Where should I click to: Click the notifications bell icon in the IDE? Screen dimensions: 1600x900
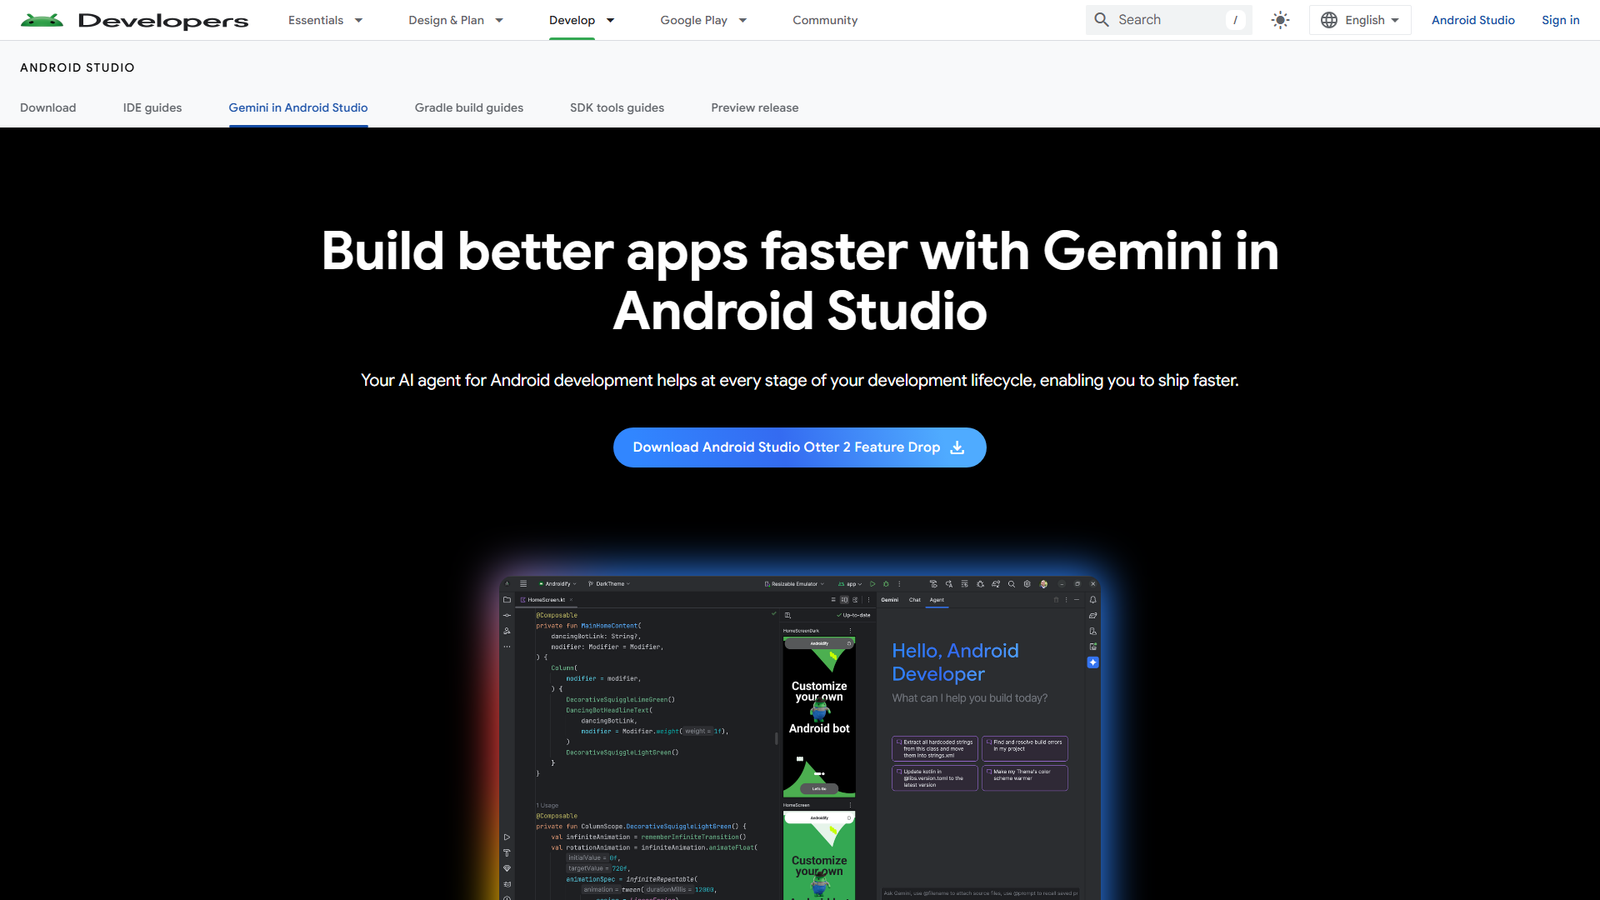coord(1093,600)
